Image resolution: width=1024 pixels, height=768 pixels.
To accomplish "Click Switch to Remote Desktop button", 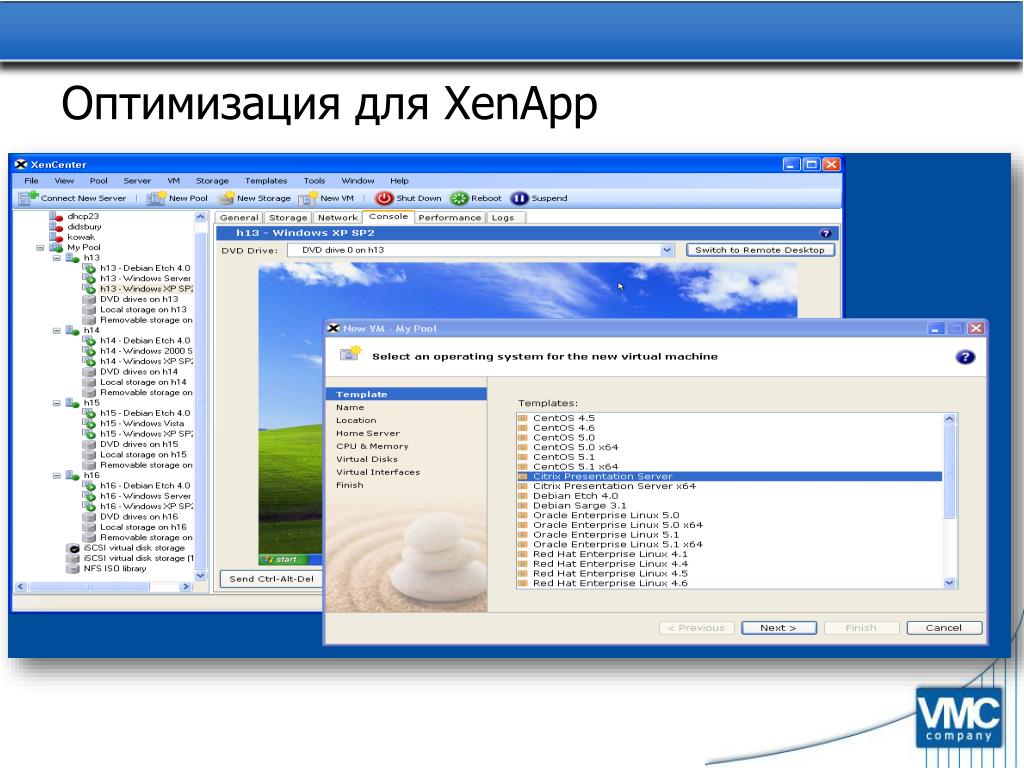I will click(760, 250).
